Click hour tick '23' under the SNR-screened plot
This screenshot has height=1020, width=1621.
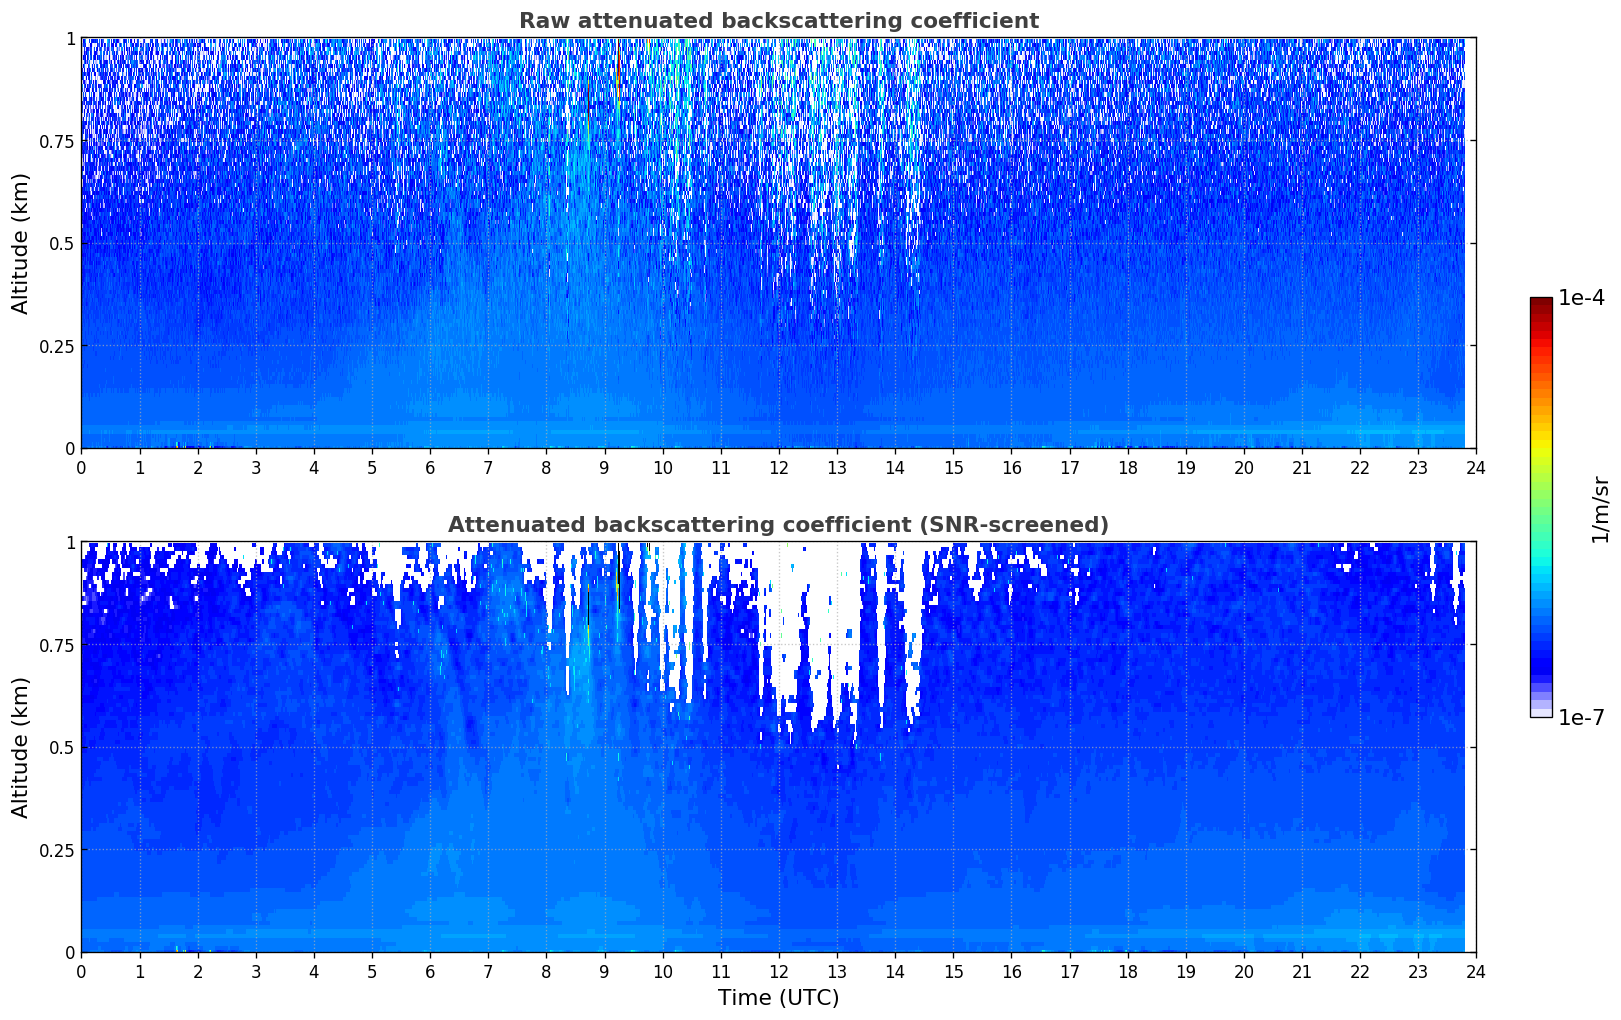[x=1417, y=971]
